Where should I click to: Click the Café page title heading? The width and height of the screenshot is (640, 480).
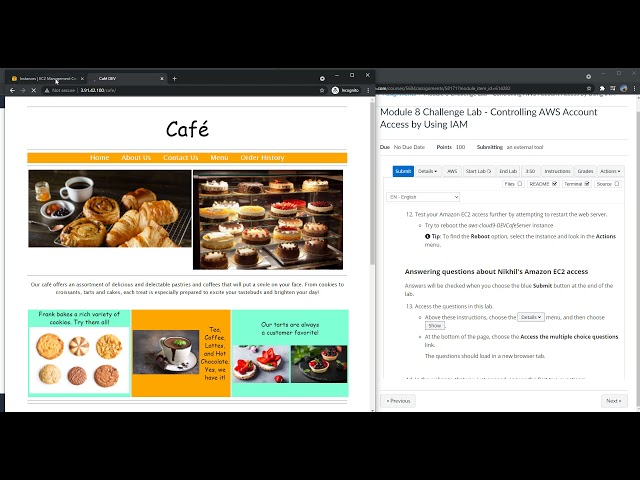pyautogui.click(x=187, y=129)
